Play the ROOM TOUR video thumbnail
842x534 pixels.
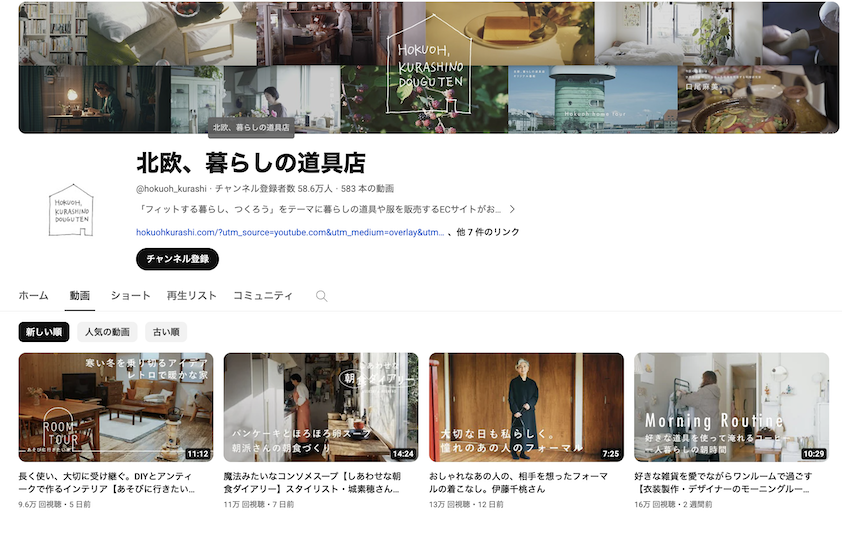(x=116, y=407)
